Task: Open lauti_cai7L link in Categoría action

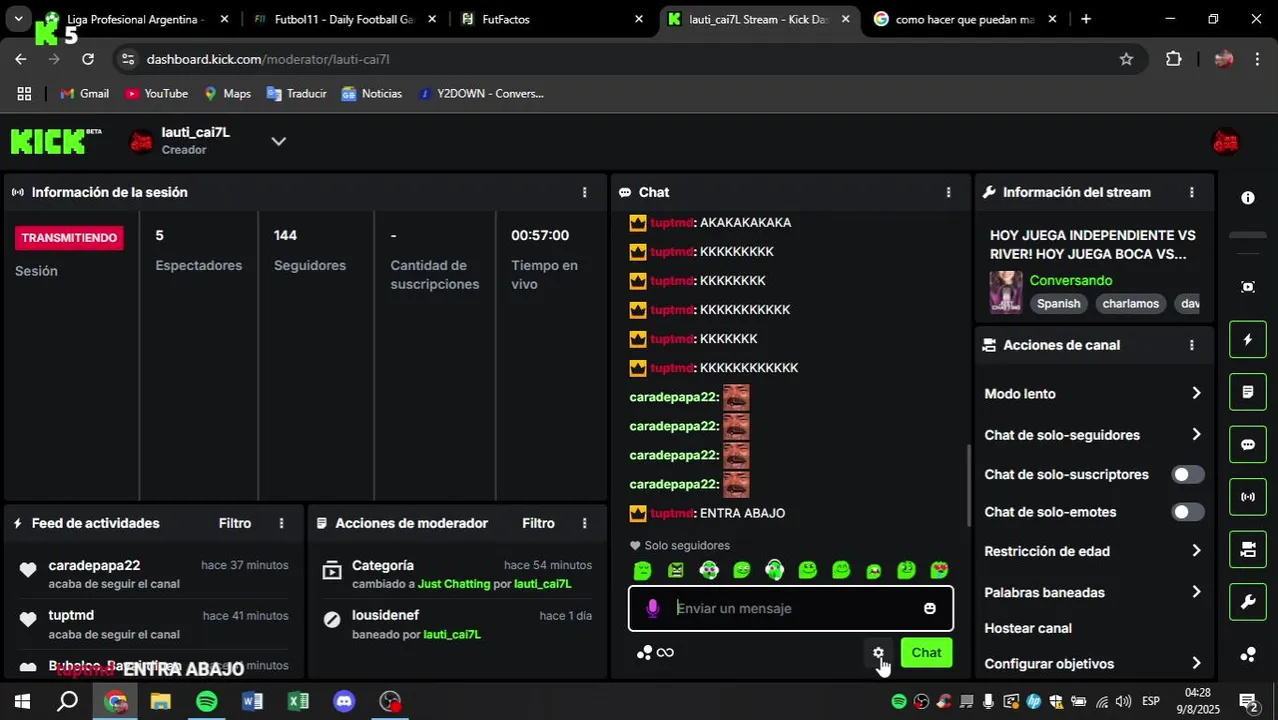Action: pos(542,584)
